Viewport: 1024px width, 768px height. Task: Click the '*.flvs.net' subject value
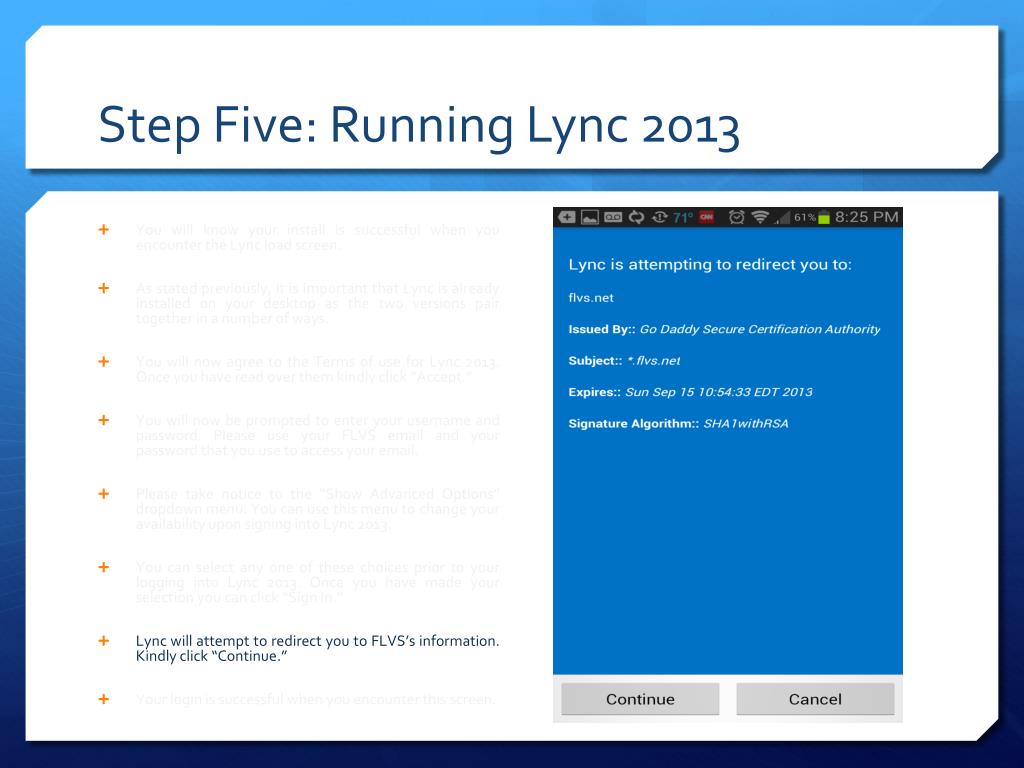point(654,360)
